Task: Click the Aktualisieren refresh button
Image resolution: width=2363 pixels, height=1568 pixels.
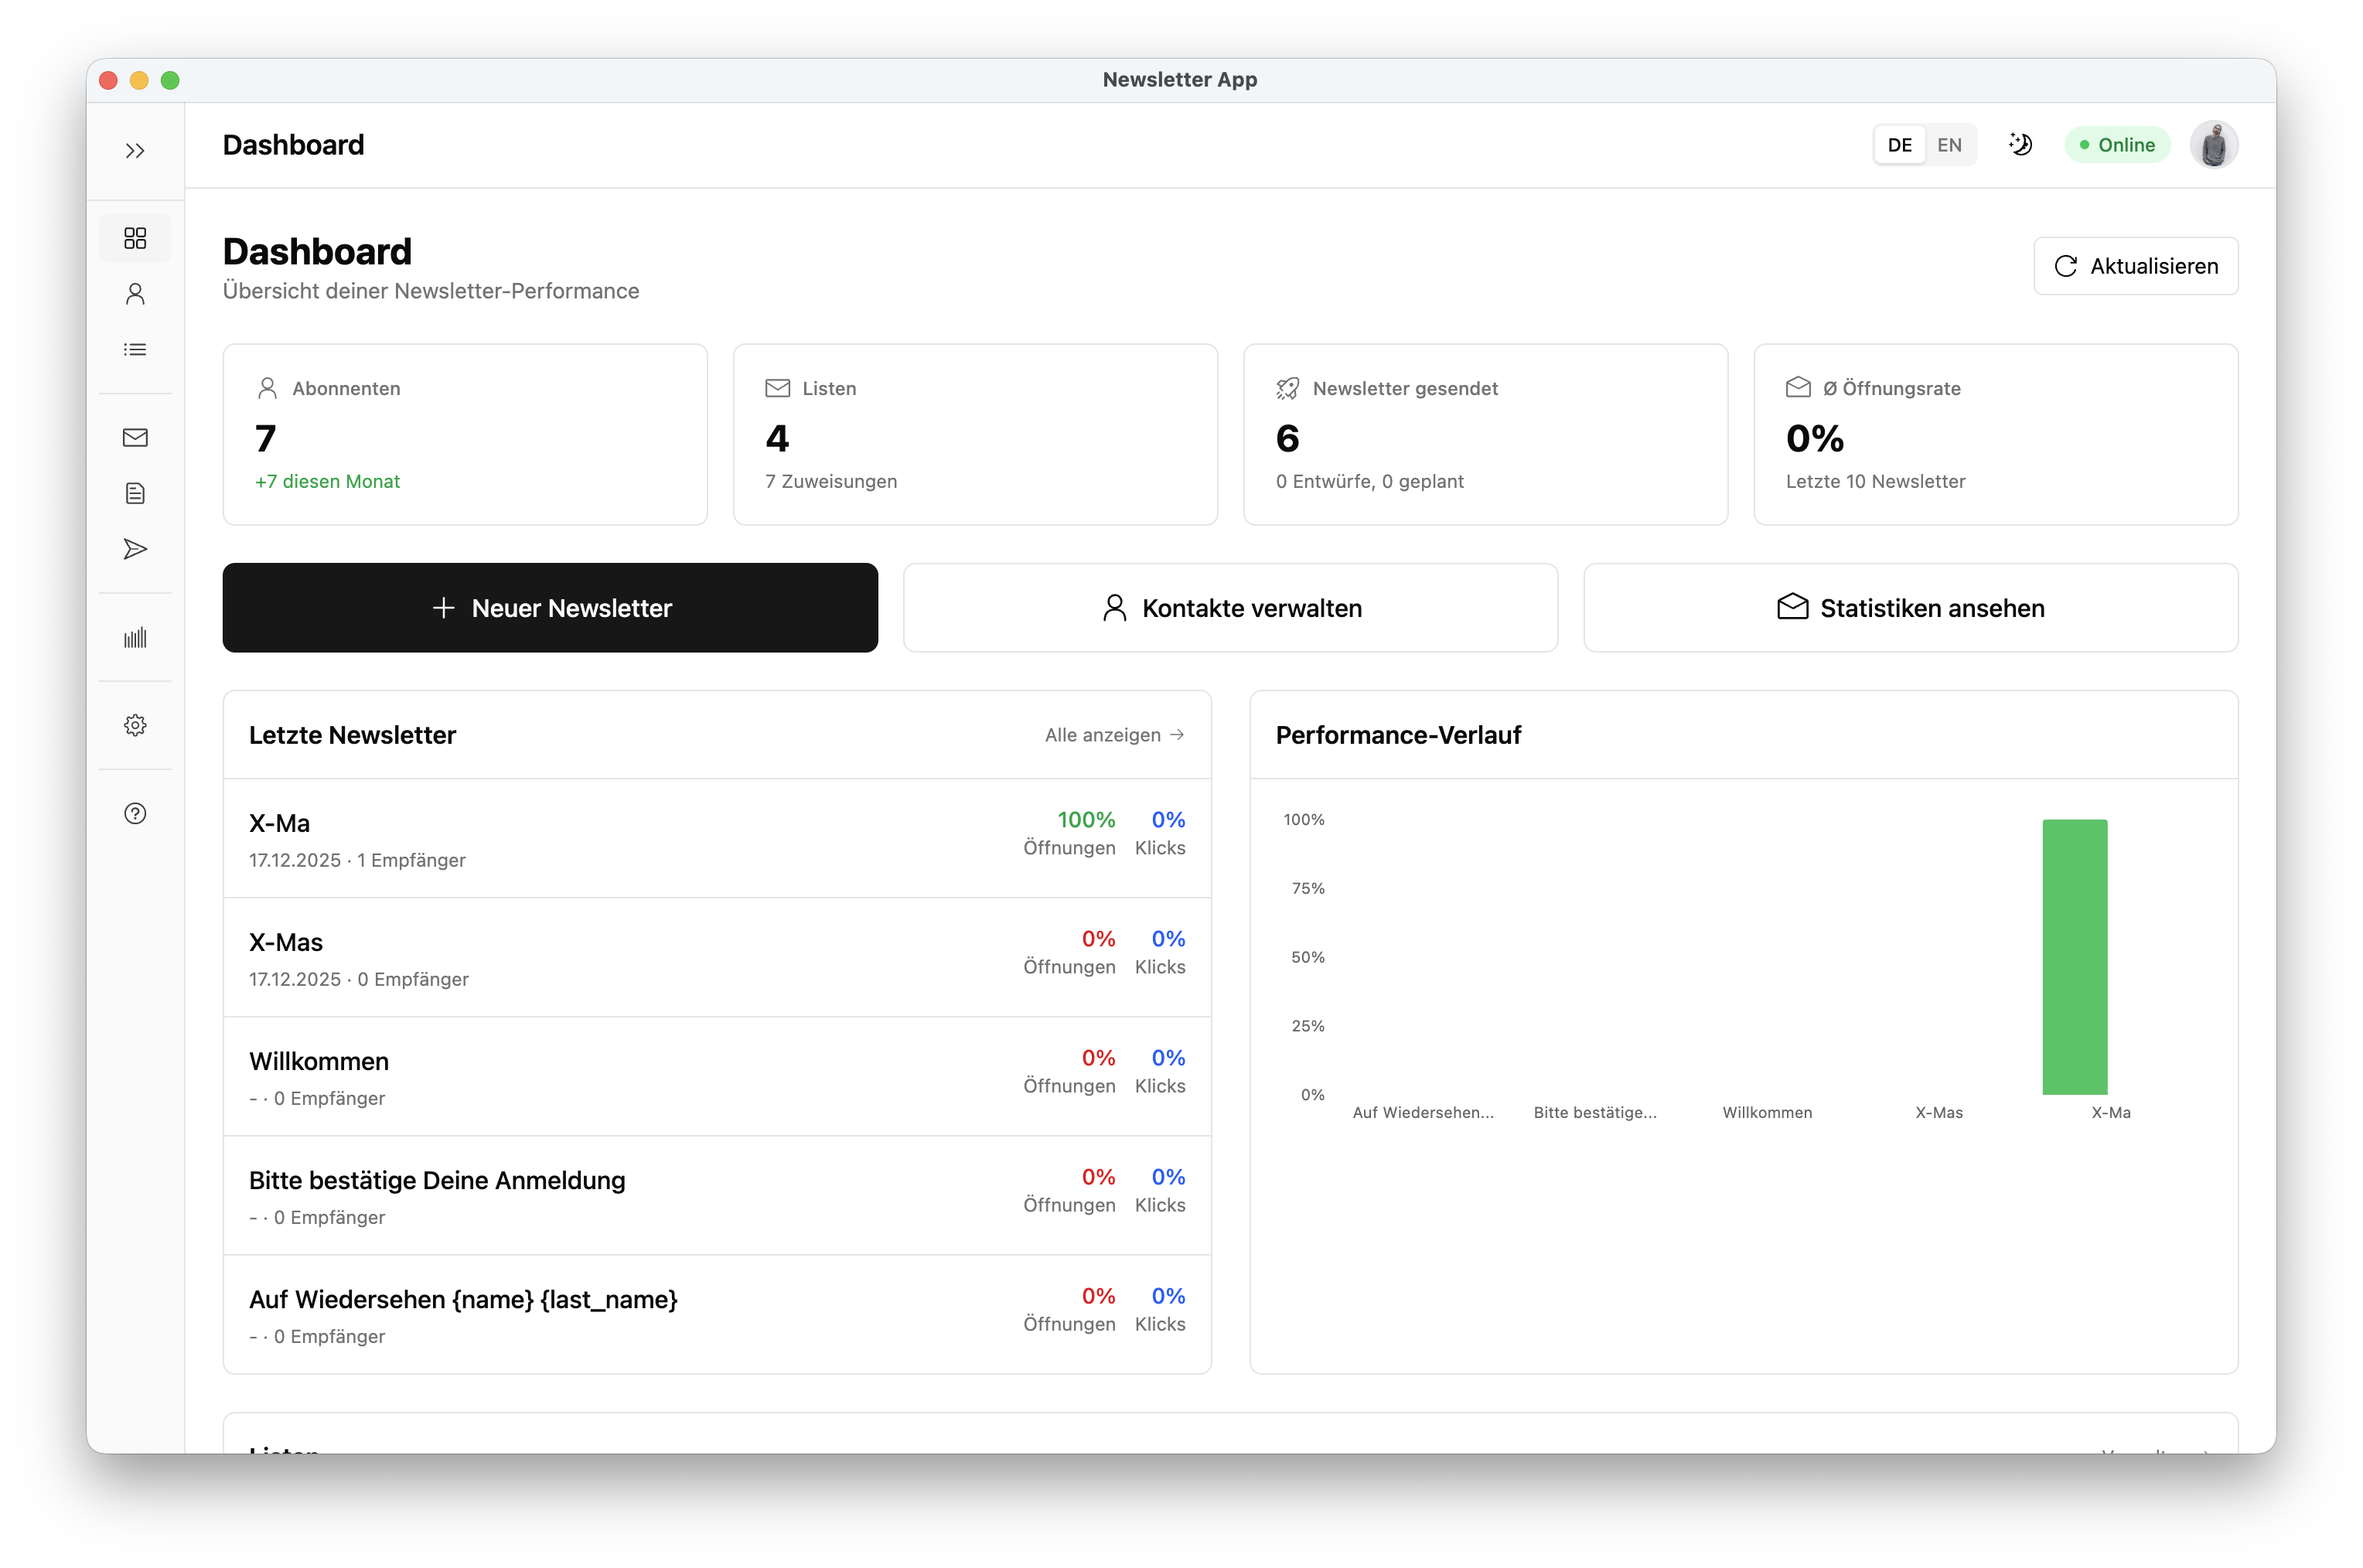Action: (x=2135, y=266)
